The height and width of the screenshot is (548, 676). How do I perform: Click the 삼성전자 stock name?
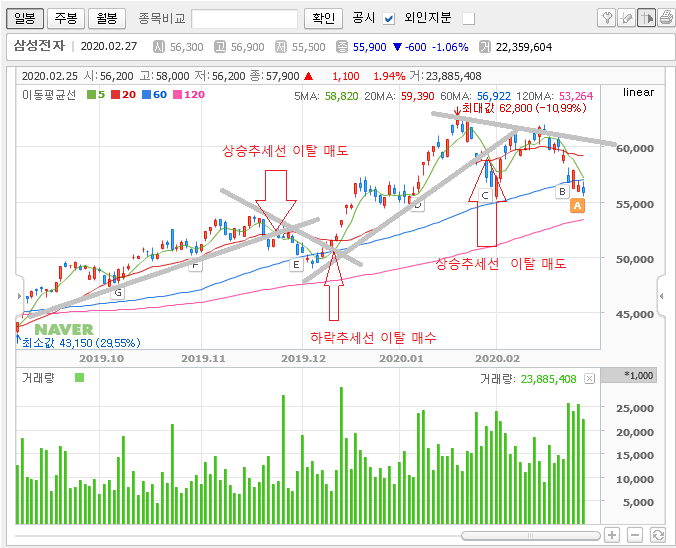click(39, 46)
